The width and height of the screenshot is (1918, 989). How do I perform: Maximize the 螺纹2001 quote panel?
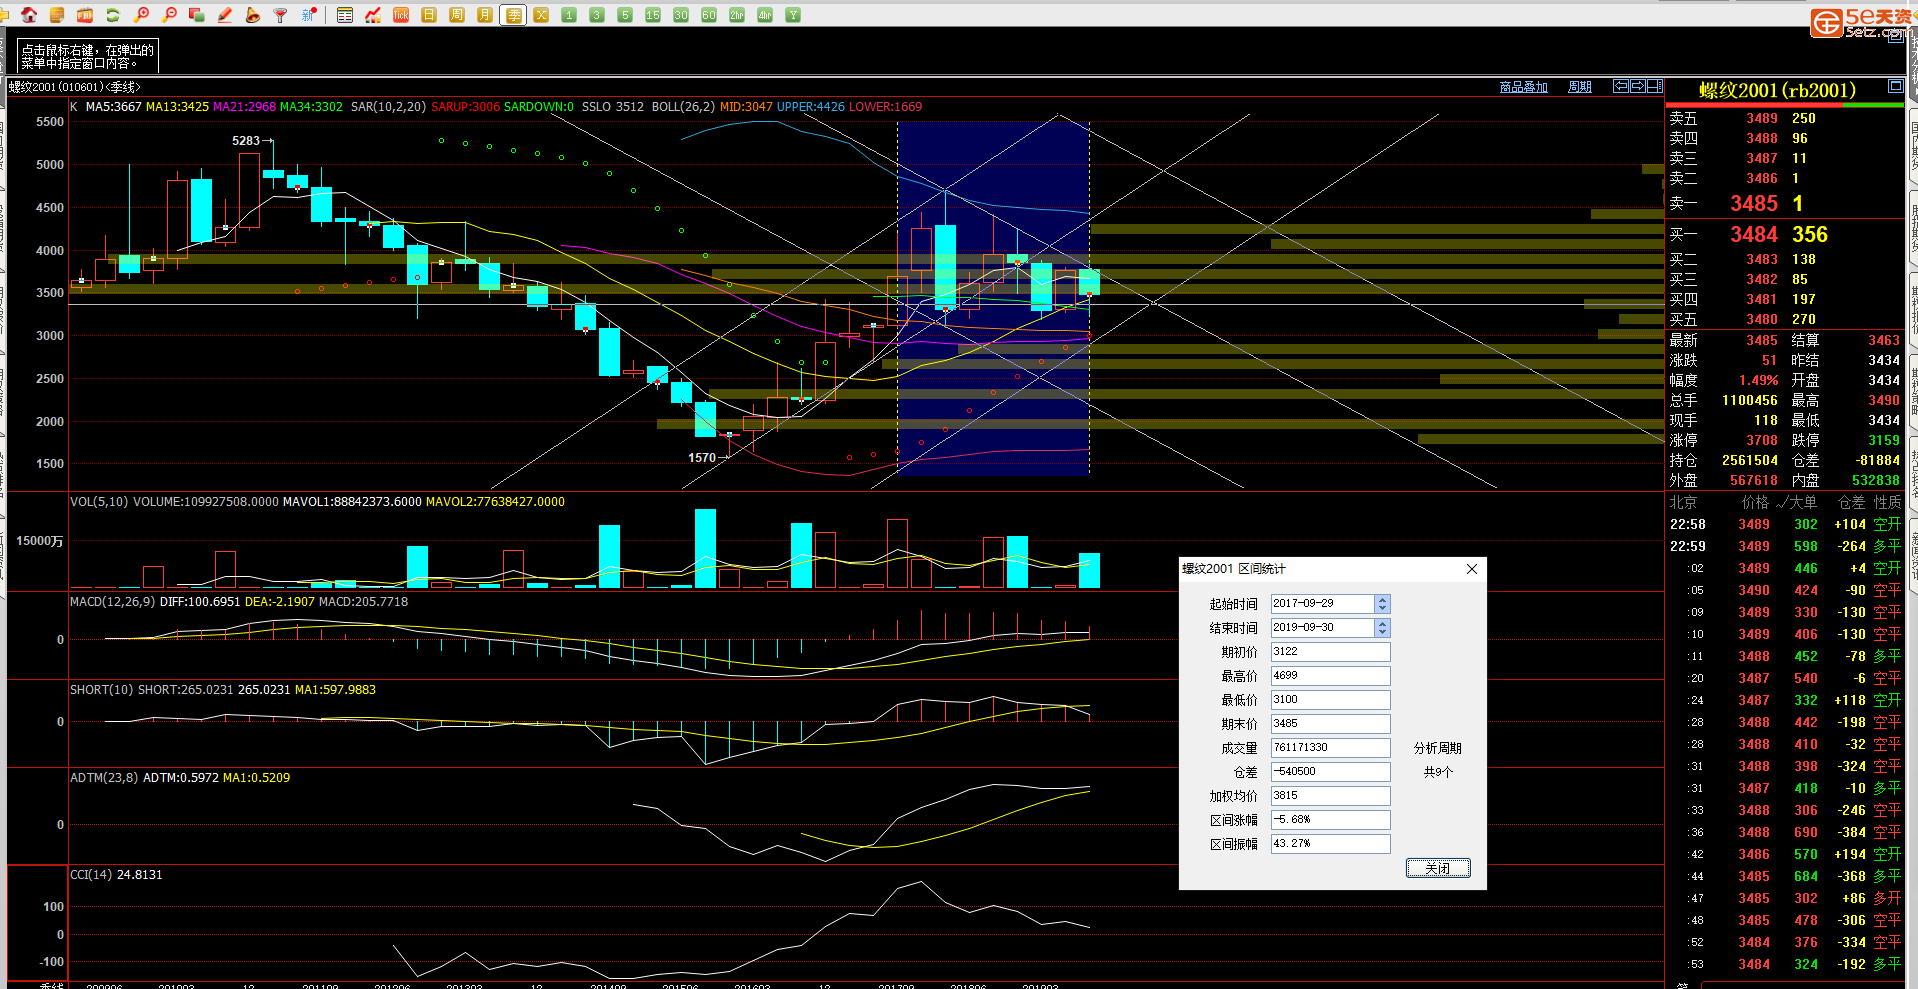point(1895,86)
